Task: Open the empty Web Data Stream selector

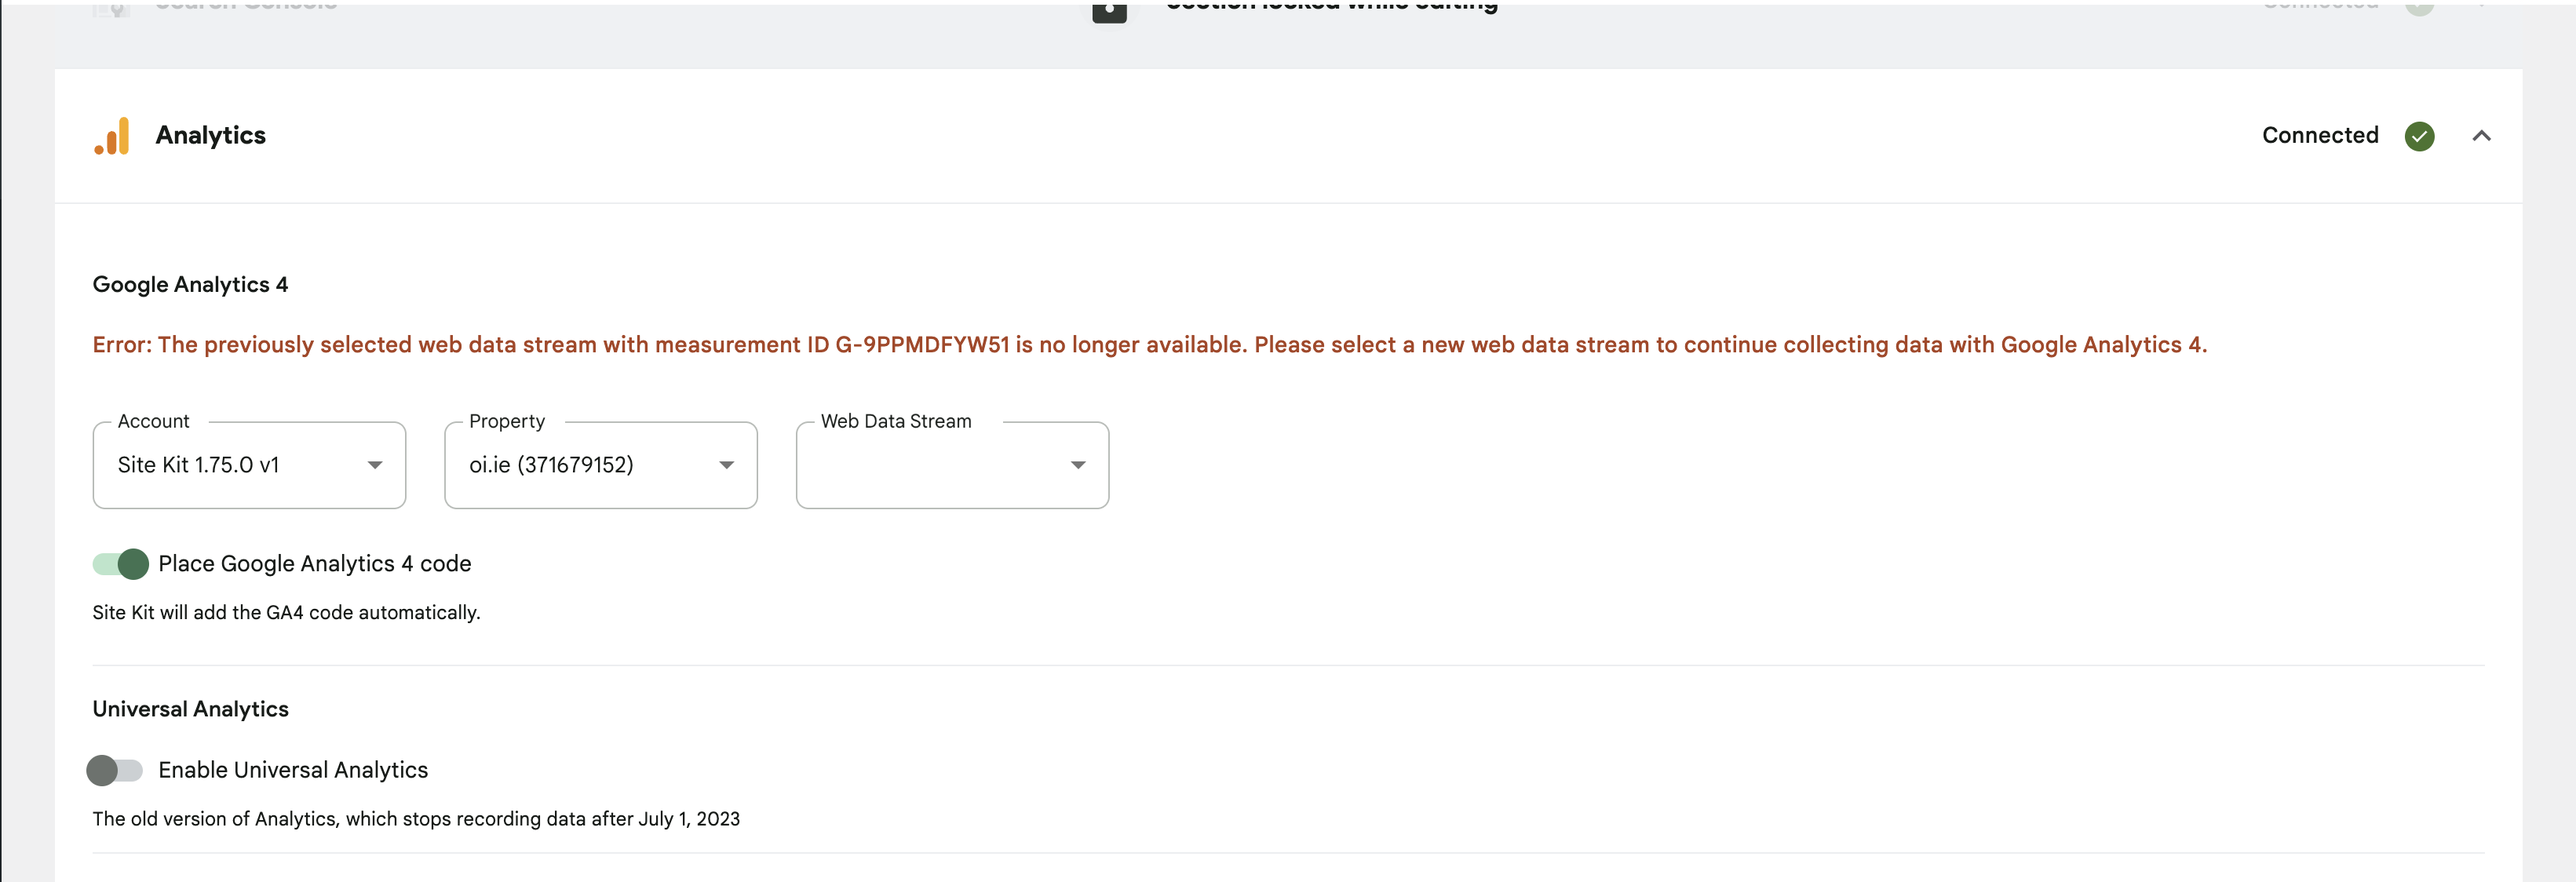Action: (951, 464)
